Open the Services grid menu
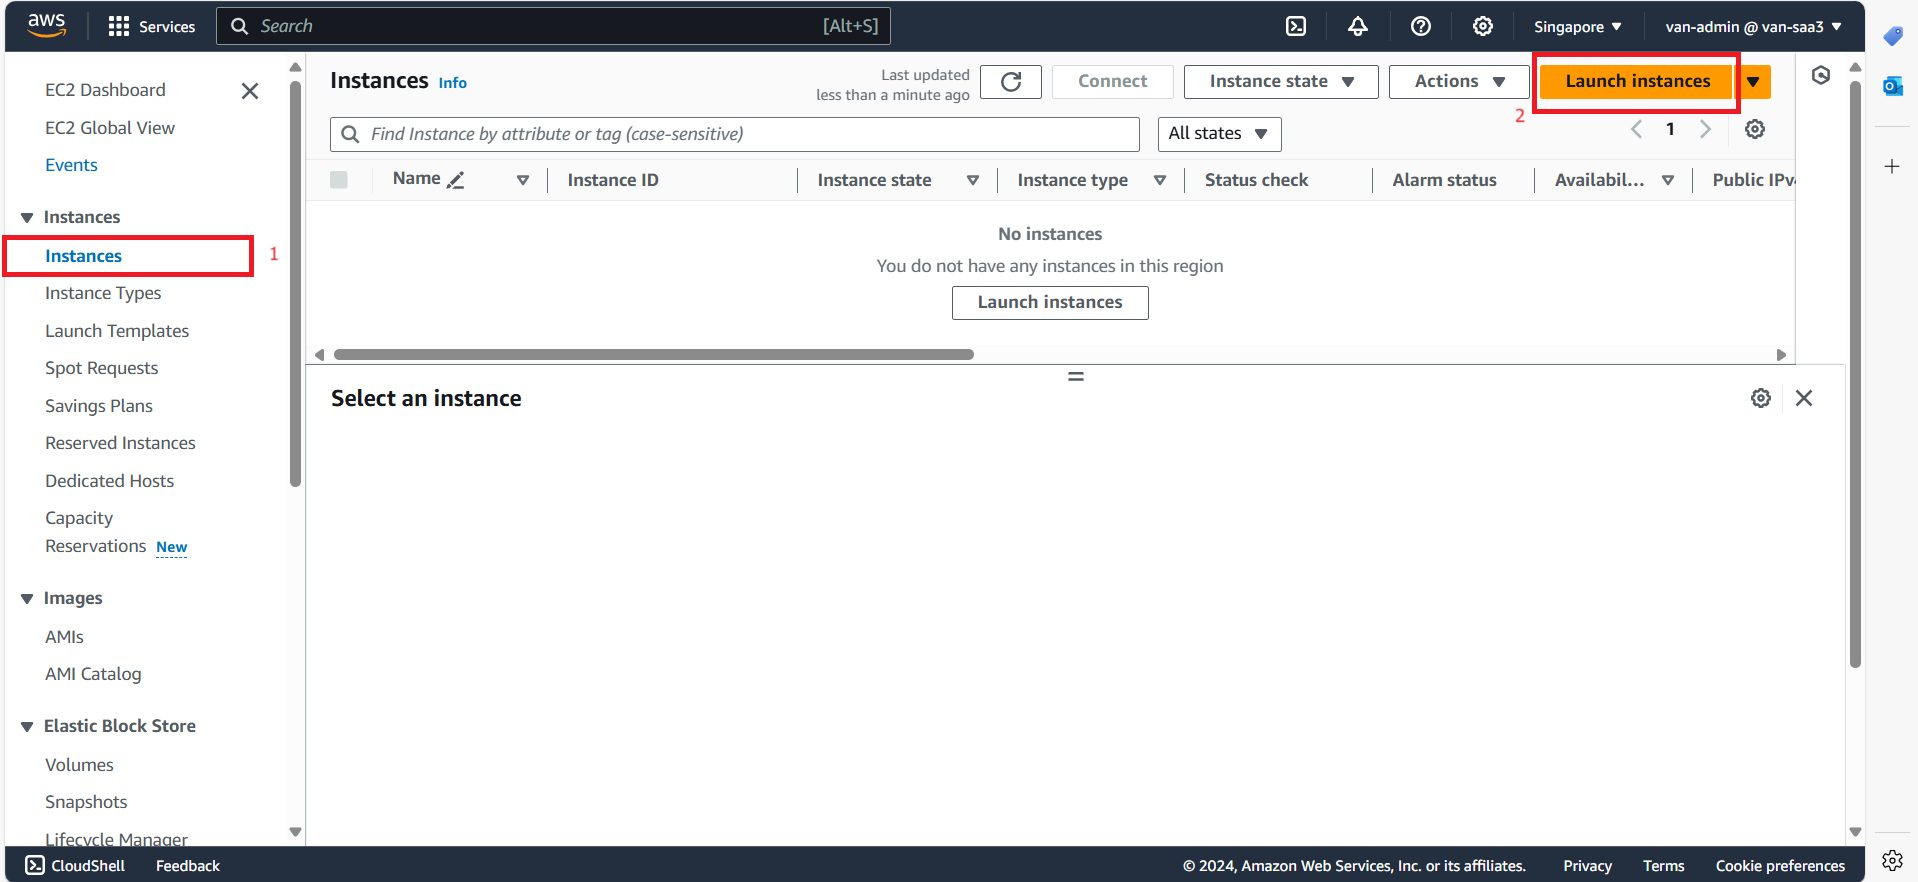The height and width of the screenshot is (882, 1918). coord(152,26)
